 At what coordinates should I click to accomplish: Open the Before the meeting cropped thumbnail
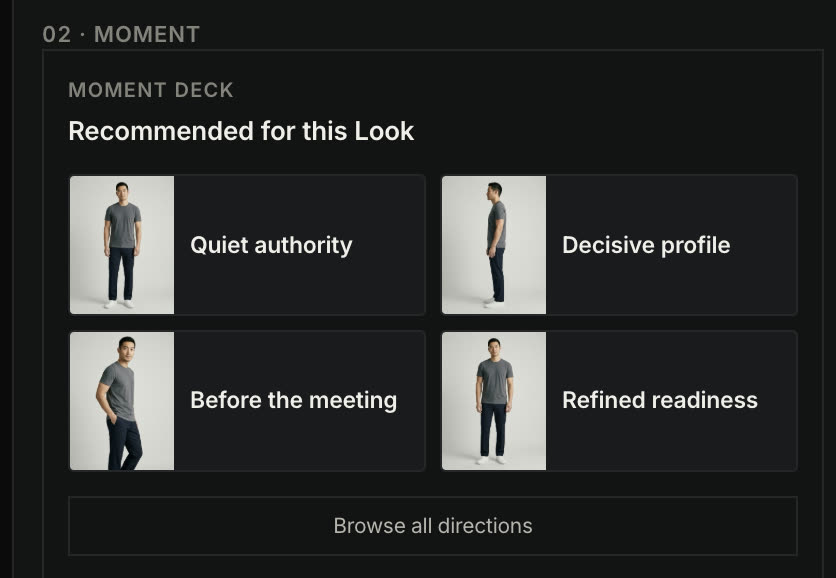122,401
